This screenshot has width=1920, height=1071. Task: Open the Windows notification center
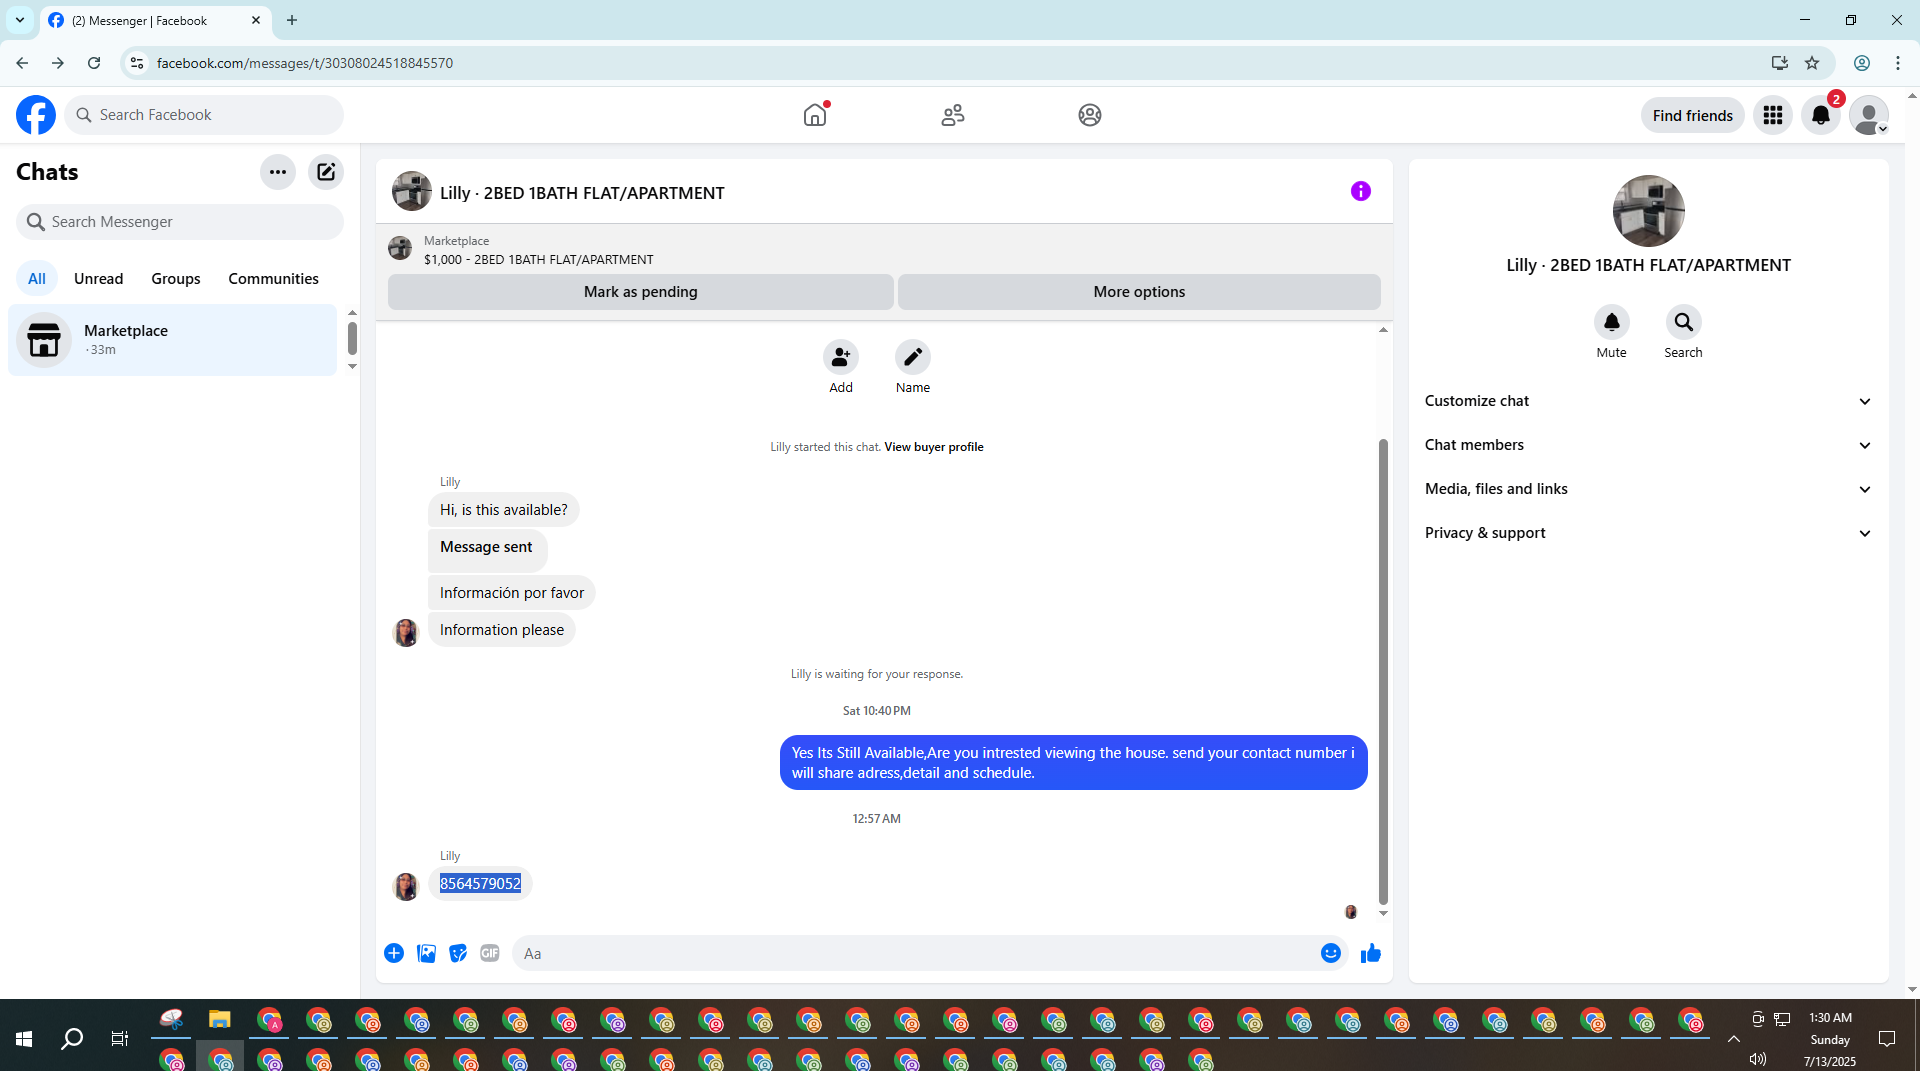pos(1887,1039)
